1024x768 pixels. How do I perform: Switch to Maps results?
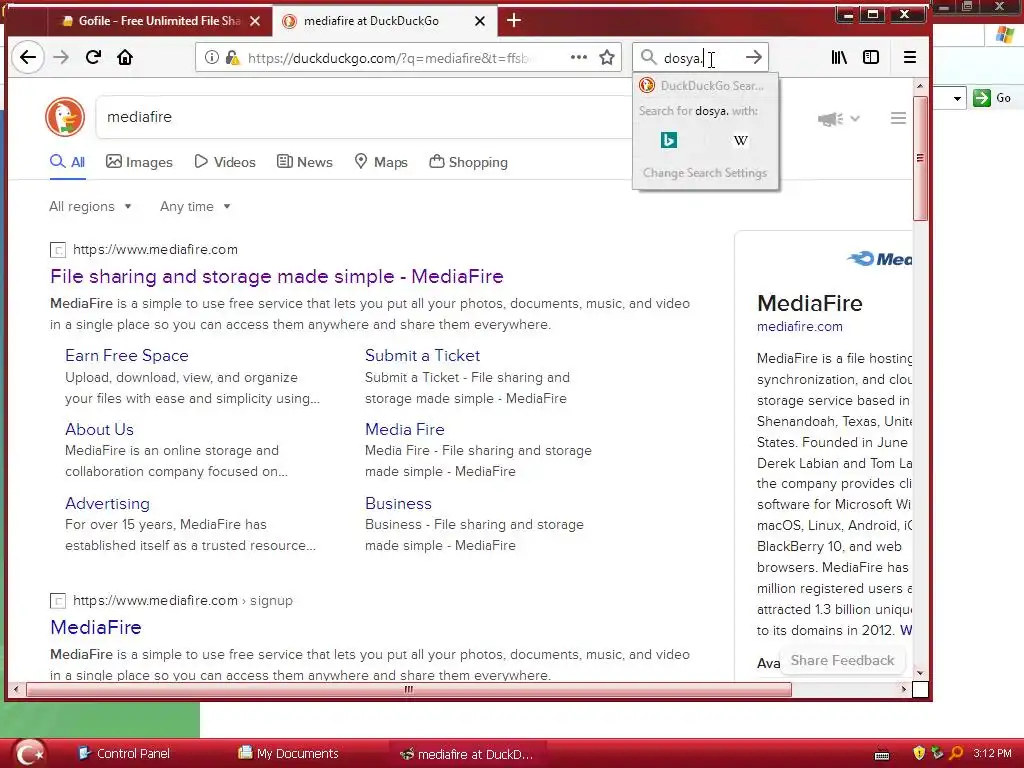click(381, 162)
